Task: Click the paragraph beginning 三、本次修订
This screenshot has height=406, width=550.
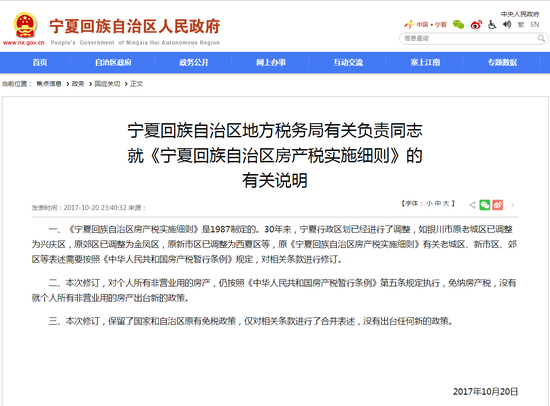Action: tap(251, 321)
